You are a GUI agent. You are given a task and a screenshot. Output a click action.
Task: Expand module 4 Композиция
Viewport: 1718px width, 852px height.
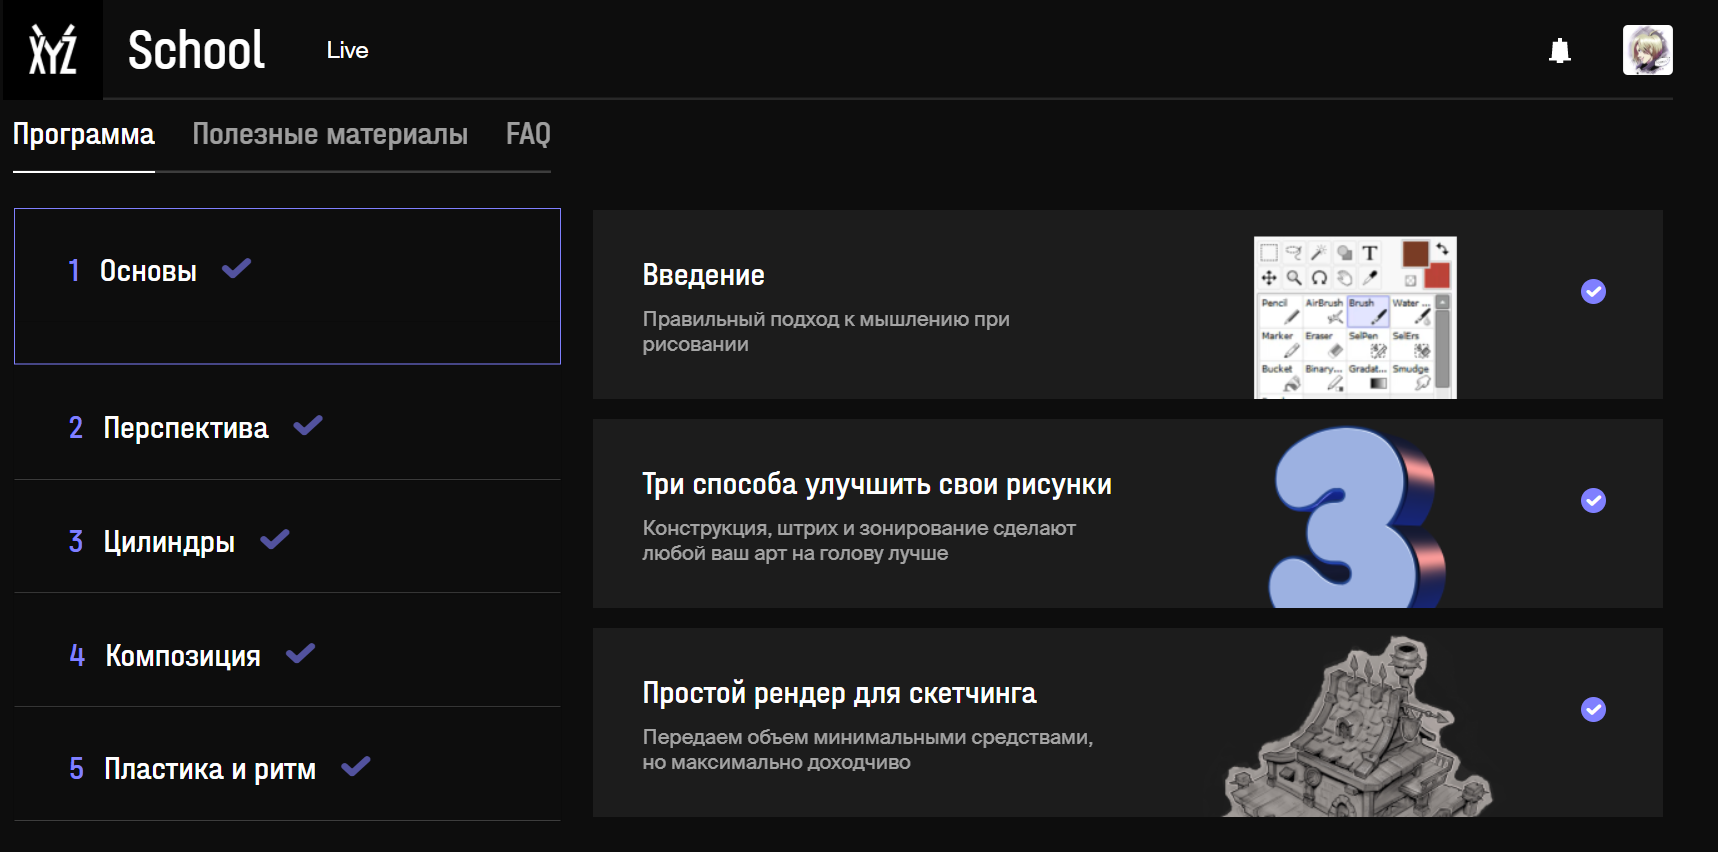coord(182,656)
